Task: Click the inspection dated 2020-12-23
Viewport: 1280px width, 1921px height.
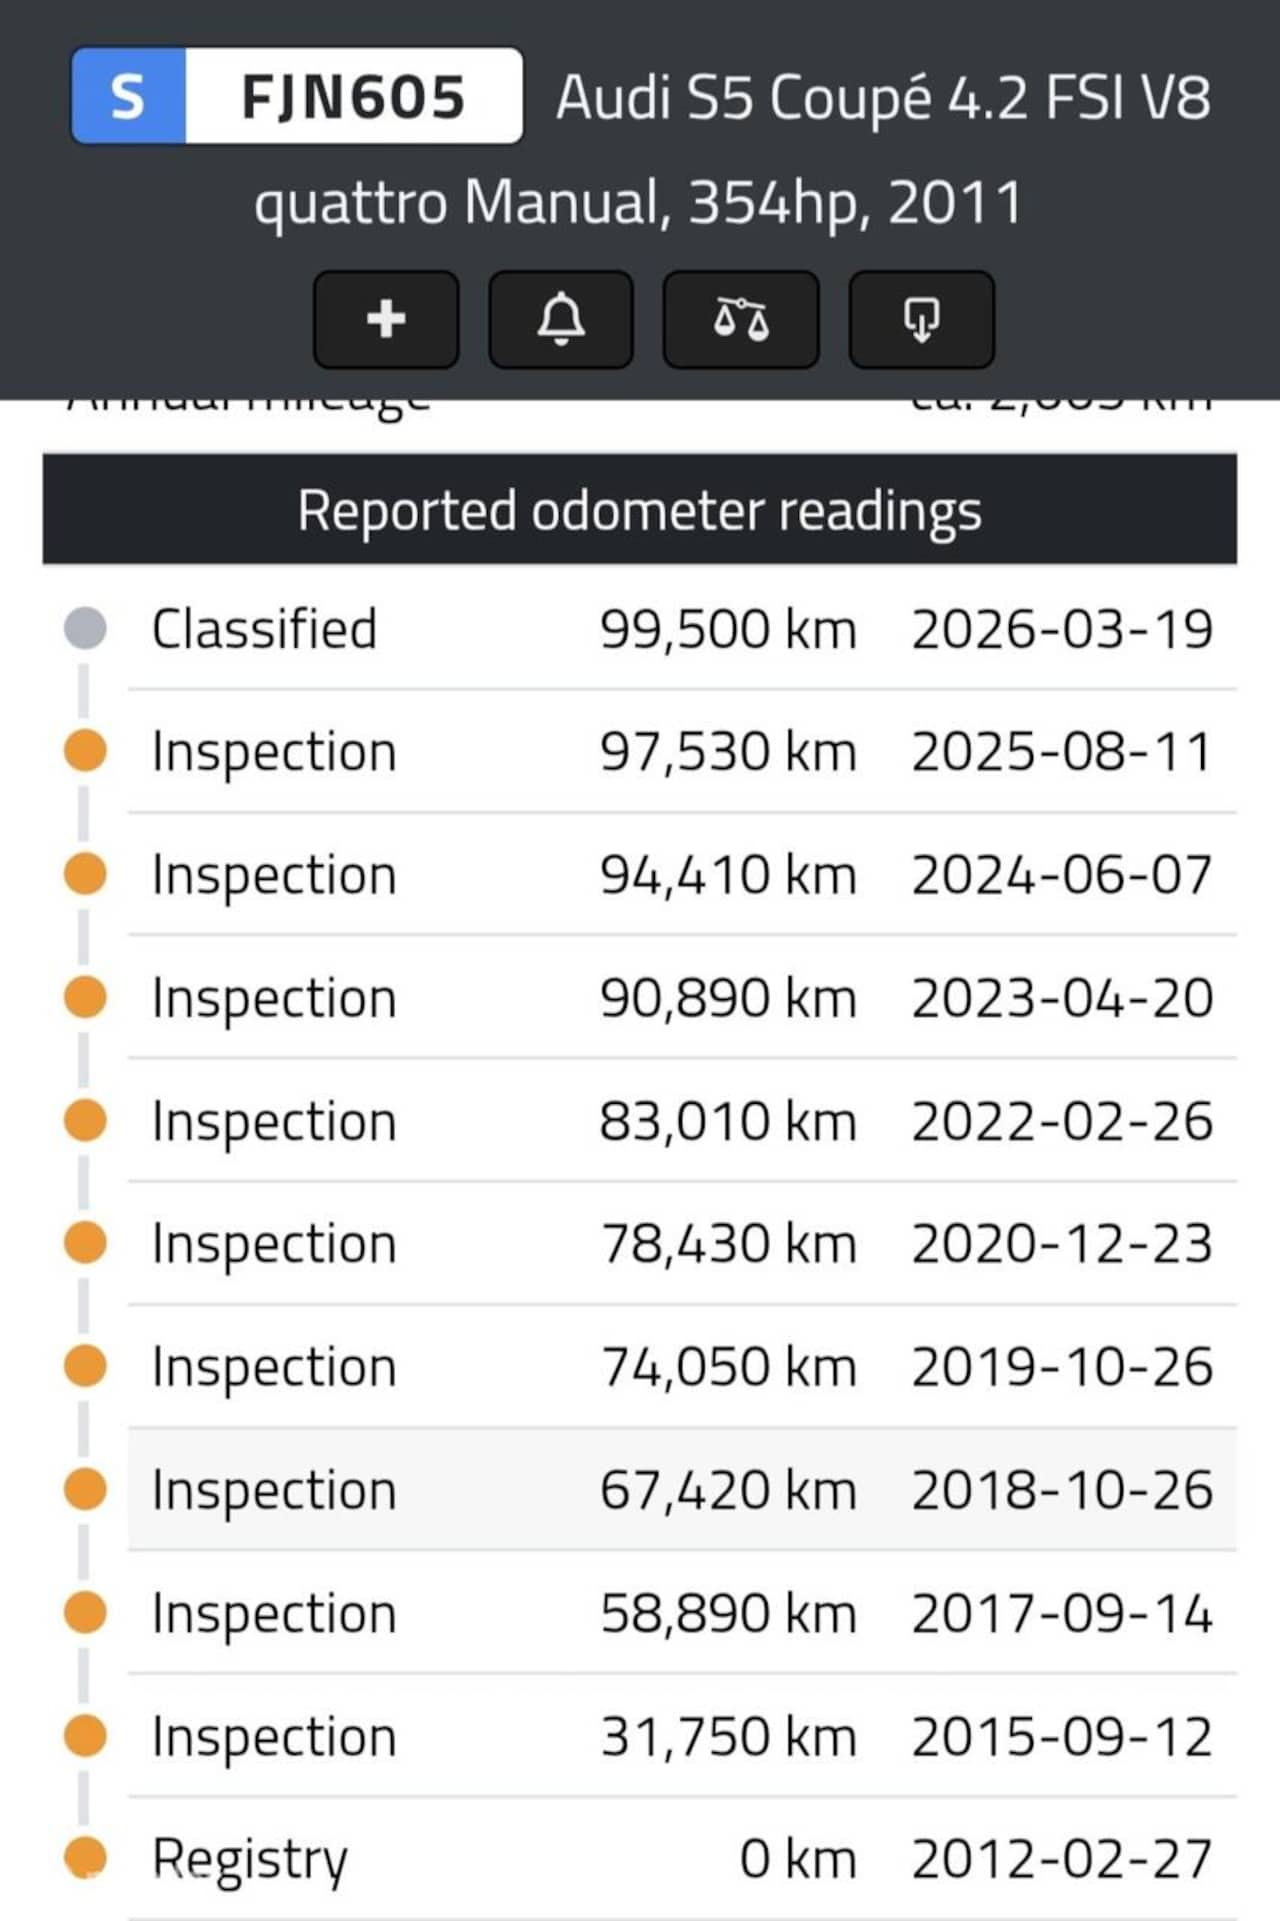Action: [680, 1244]
